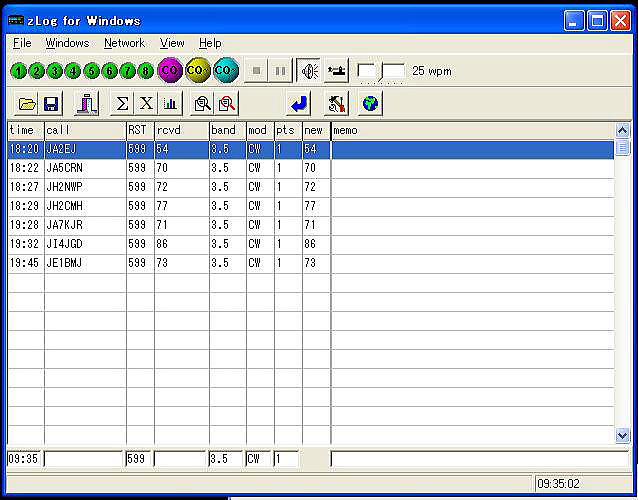
Task: Show score summary with sigma icon
Action: (122, 104)
